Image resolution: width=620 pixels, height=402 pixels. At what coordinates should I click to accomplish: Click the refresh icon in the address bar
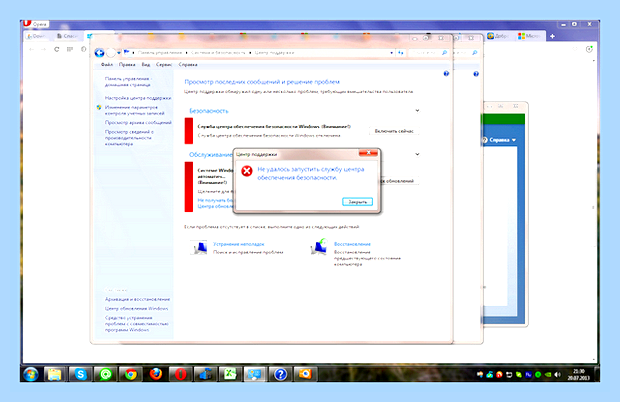click(401, 53)
